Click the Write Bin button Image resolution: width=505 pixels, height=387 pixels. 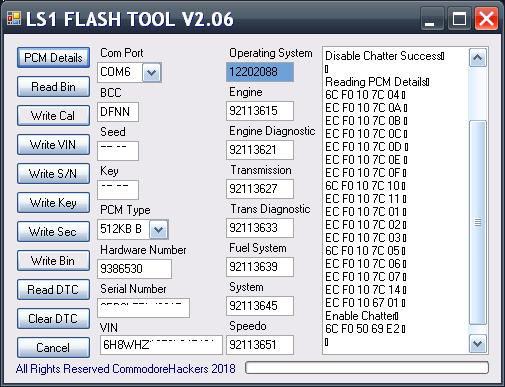pyautogui.click(x=53, y=261)
